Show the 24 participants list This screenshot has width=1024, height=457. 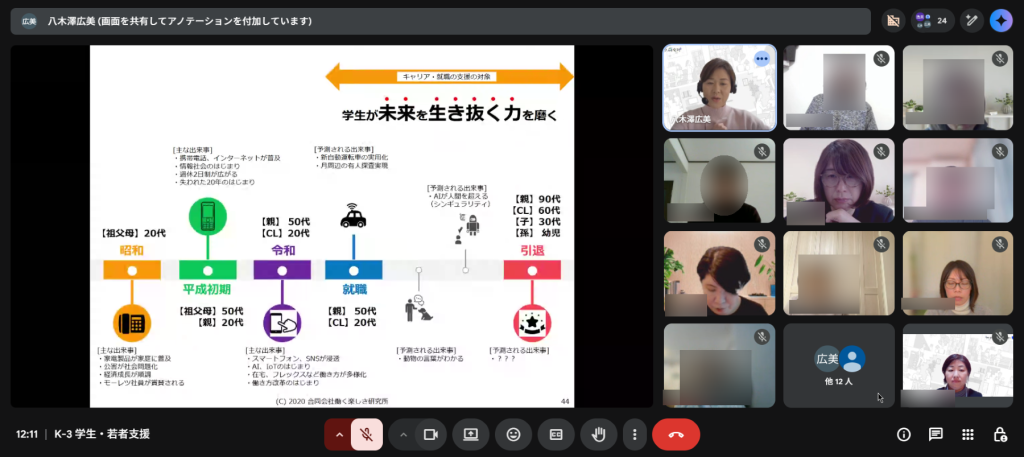tap(932, 20)
